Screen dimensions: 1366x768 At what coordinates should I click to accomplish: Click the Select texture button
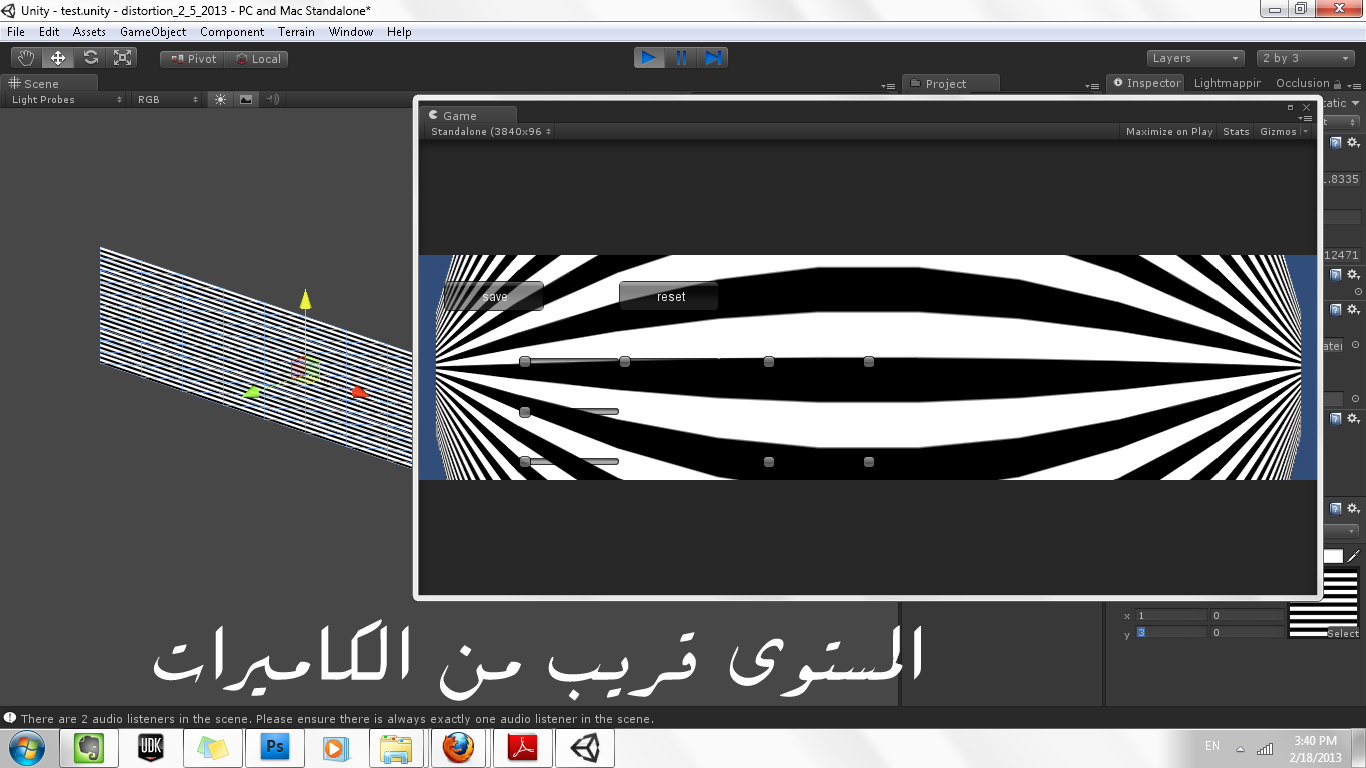coord(1342,633)
